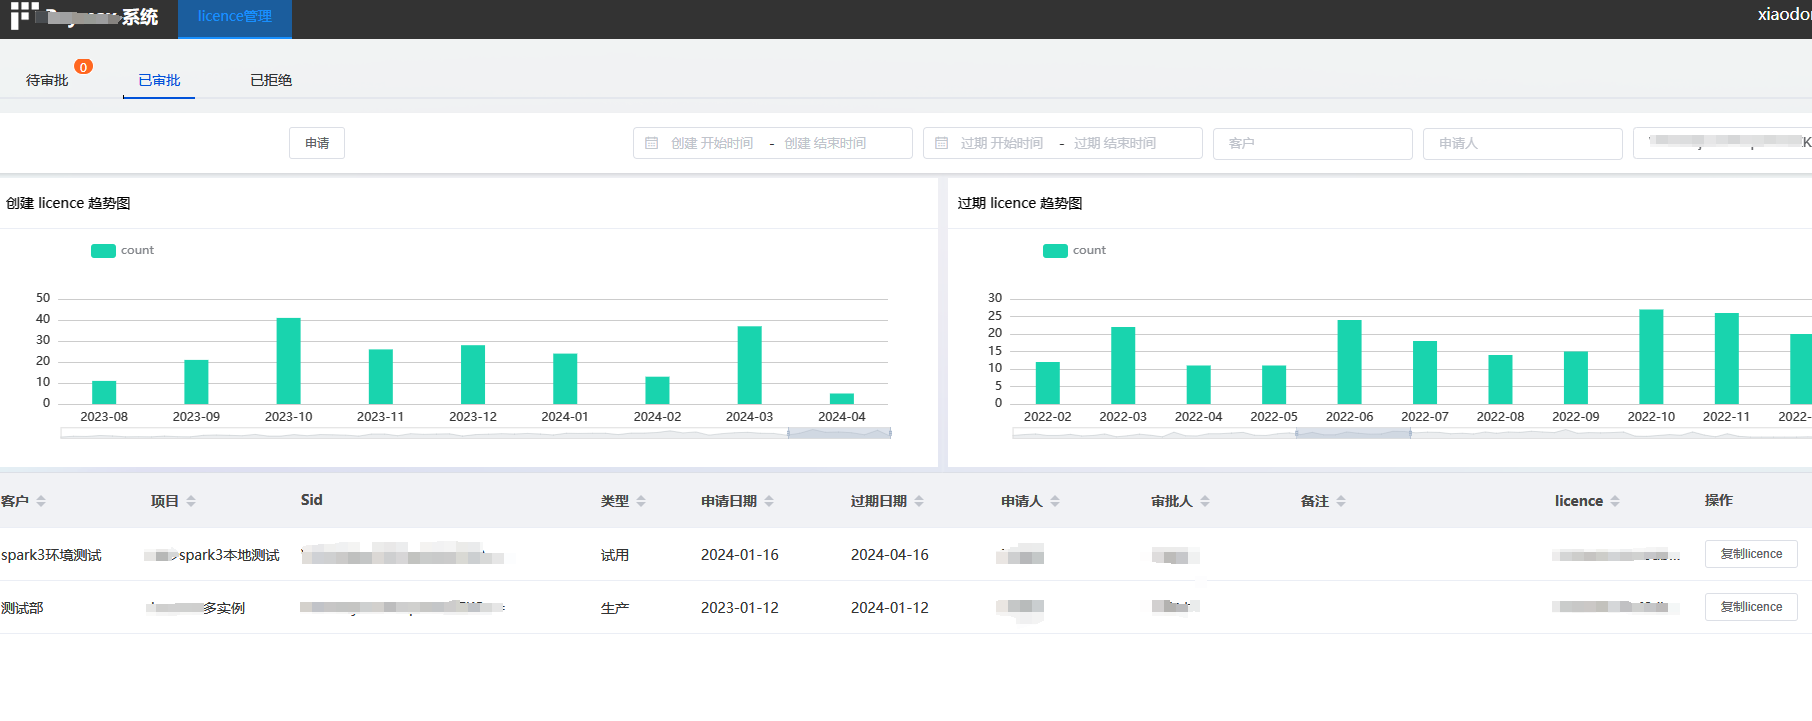
Task: Sort table by 申请人 column
Action: (x=1055, y=501)
